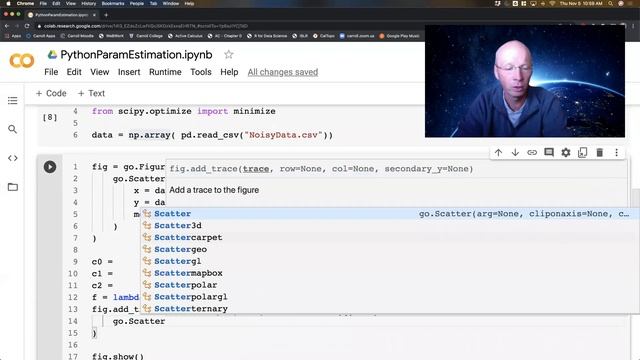
Task: Delete the cell with trash icon
Action: coord(600,153)
